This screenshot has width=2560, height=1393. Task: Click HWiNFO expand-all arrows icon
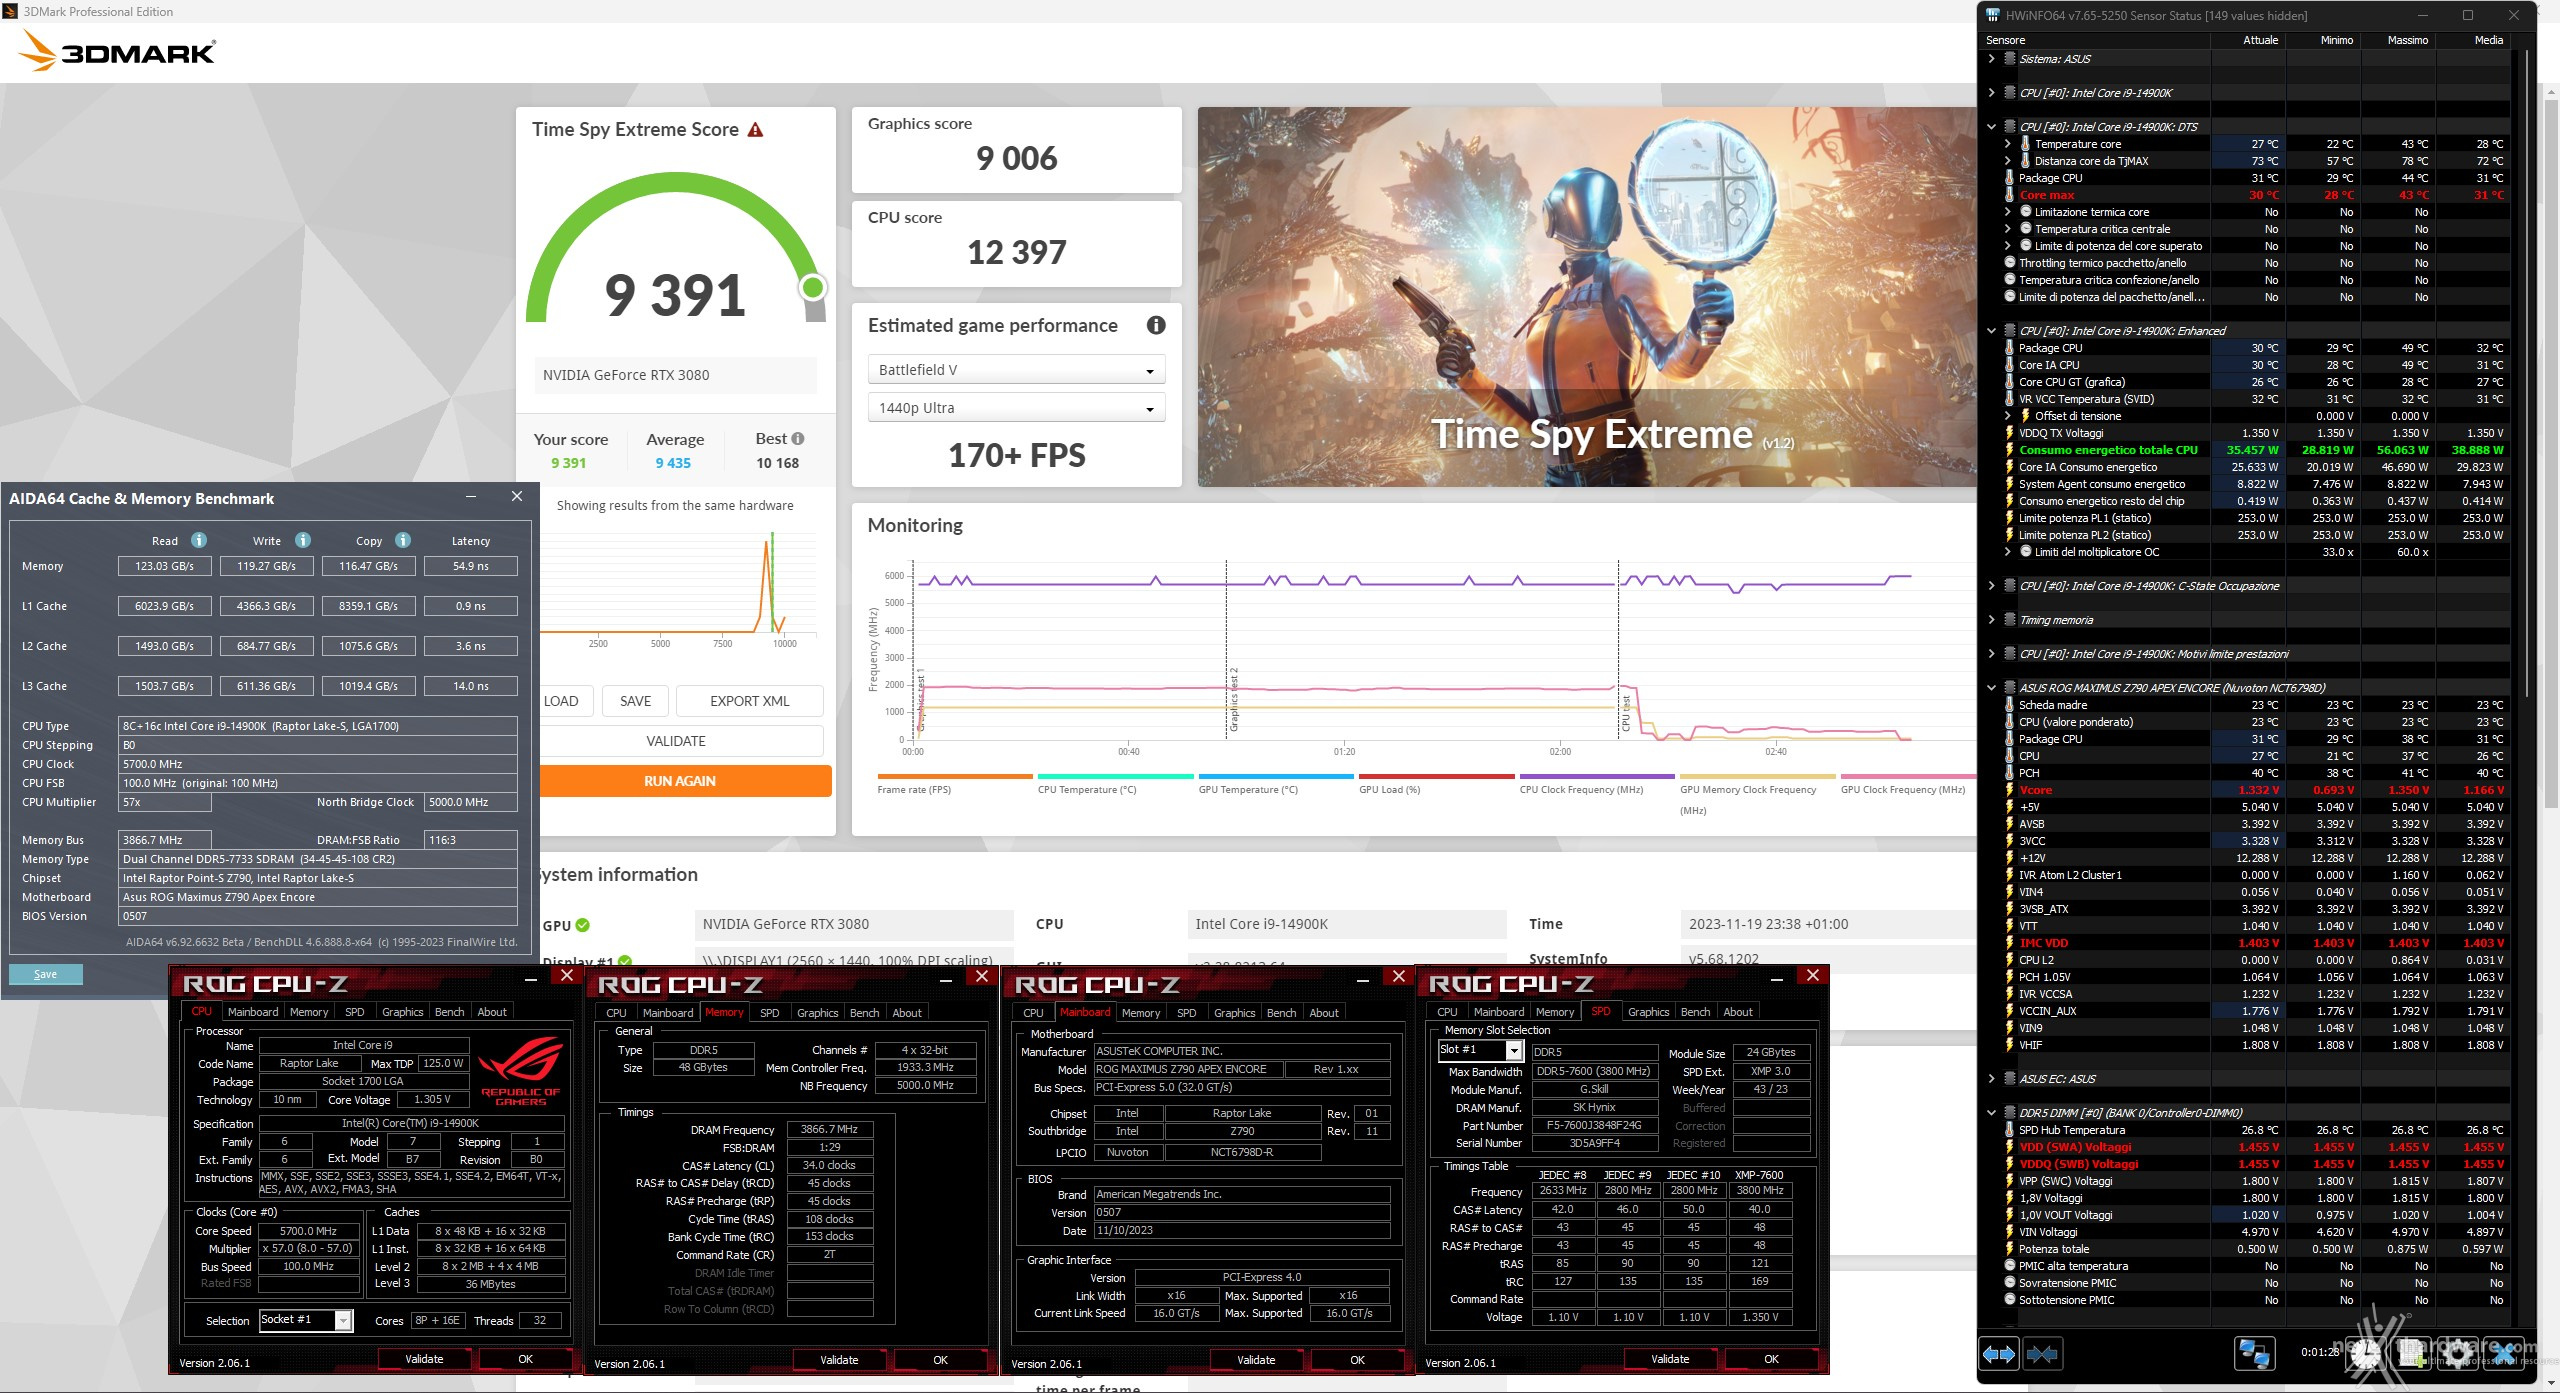click(1999, 1354)
